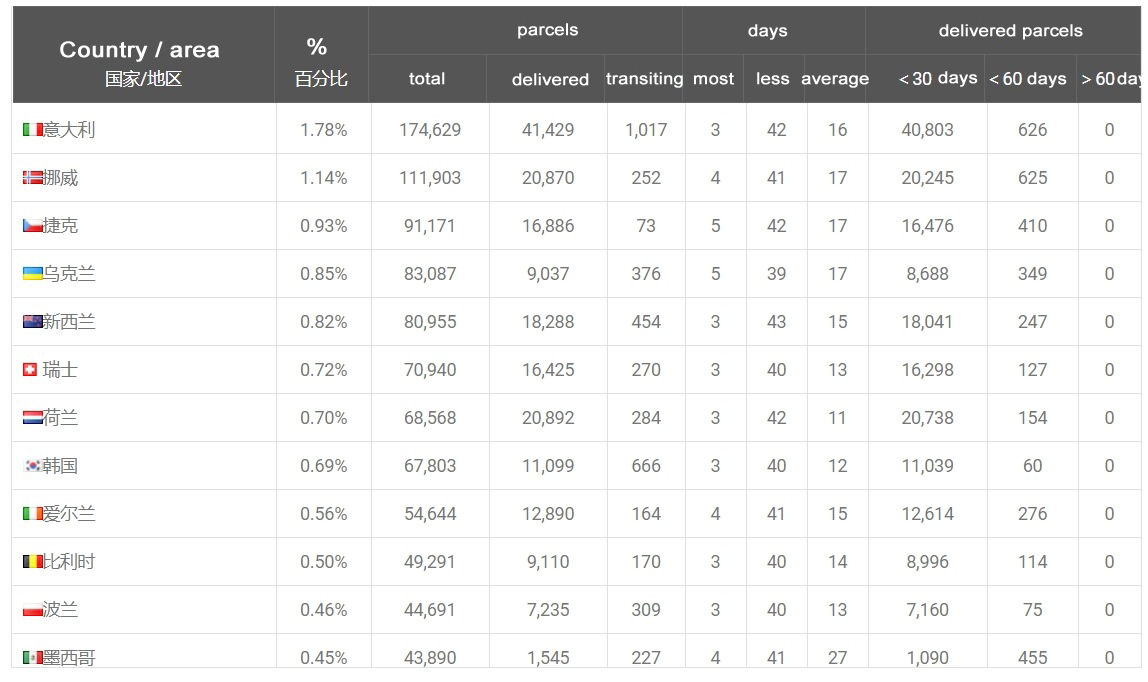
Task: Click the 爱尔兰 country name
Action: point(69,514)
